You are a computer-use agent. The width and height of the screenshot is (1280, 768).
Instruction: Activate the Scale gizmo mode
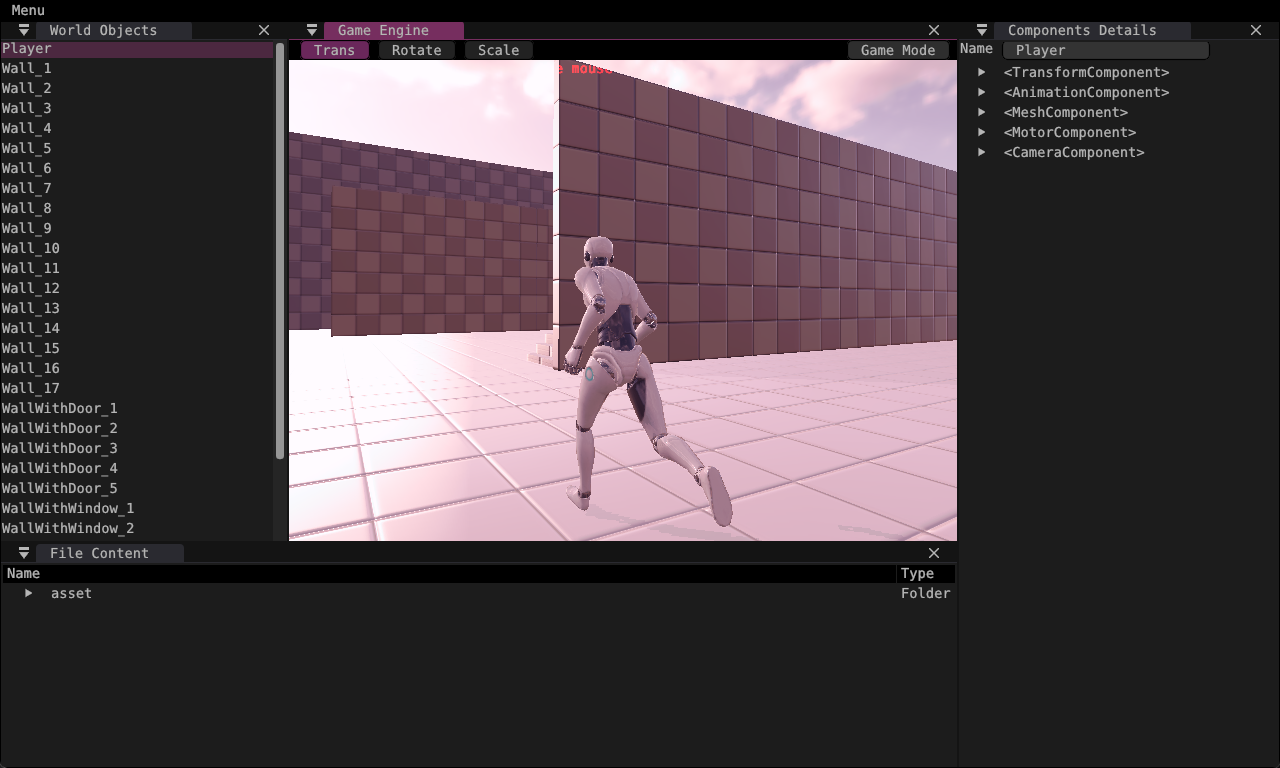pyautogui.click(x=498, y=50)
